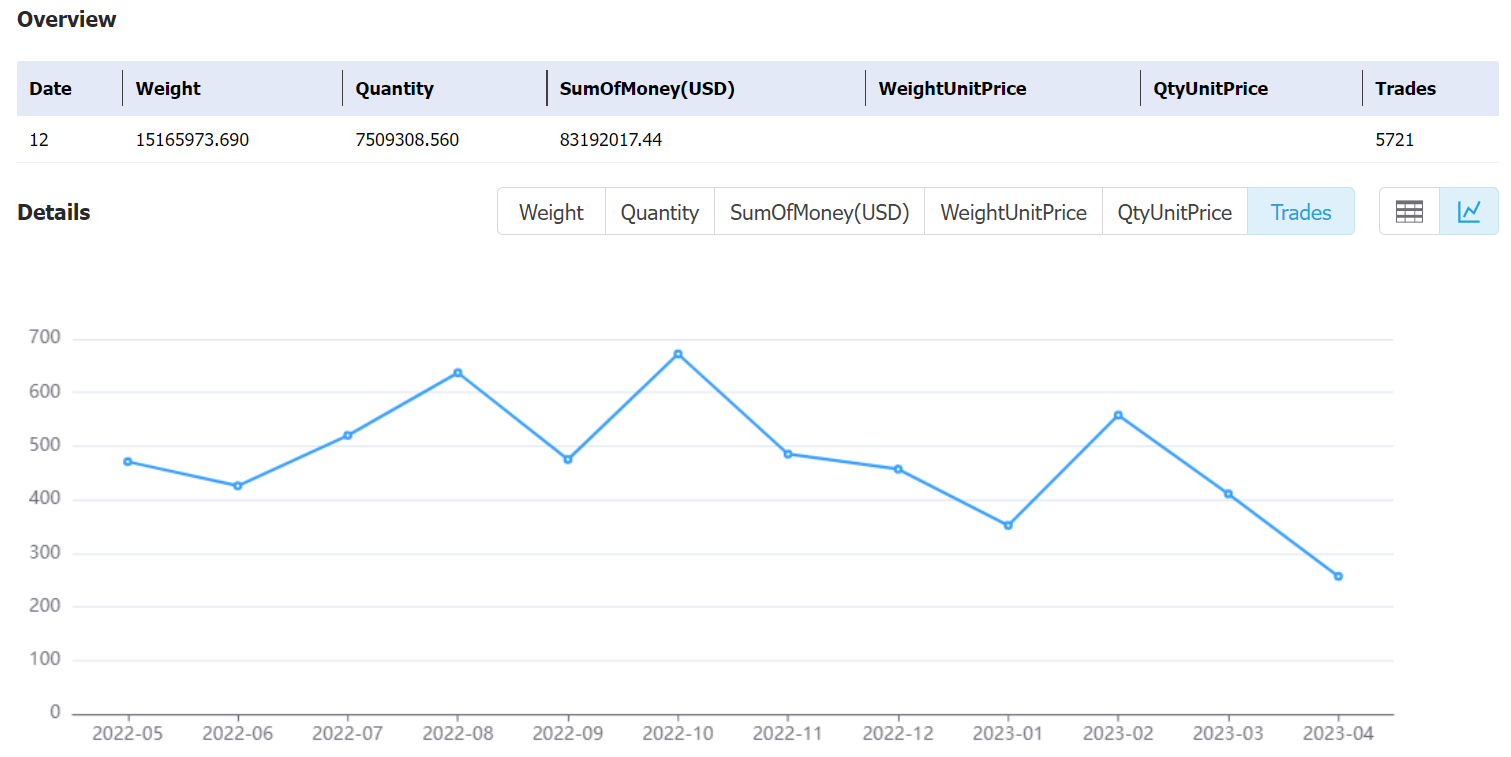The image size is (1511, 757).
Task: Click the Overview section heading
Action: [x=67, y=19]
